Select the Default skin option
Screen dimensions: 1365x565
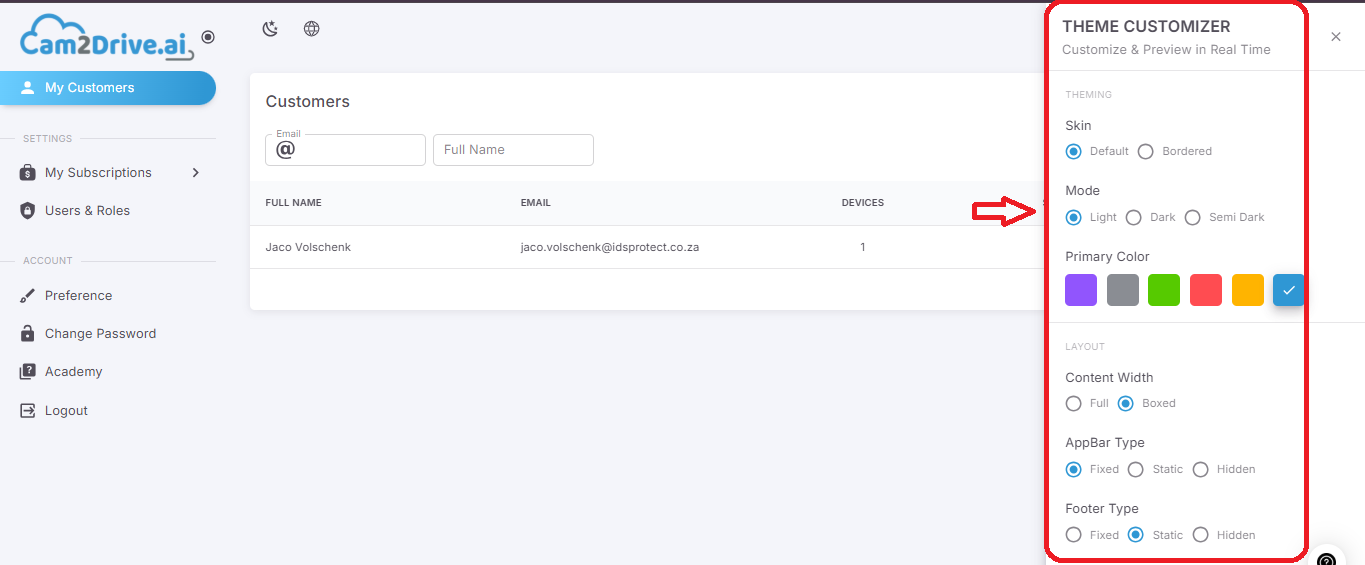coord(1074,152)
